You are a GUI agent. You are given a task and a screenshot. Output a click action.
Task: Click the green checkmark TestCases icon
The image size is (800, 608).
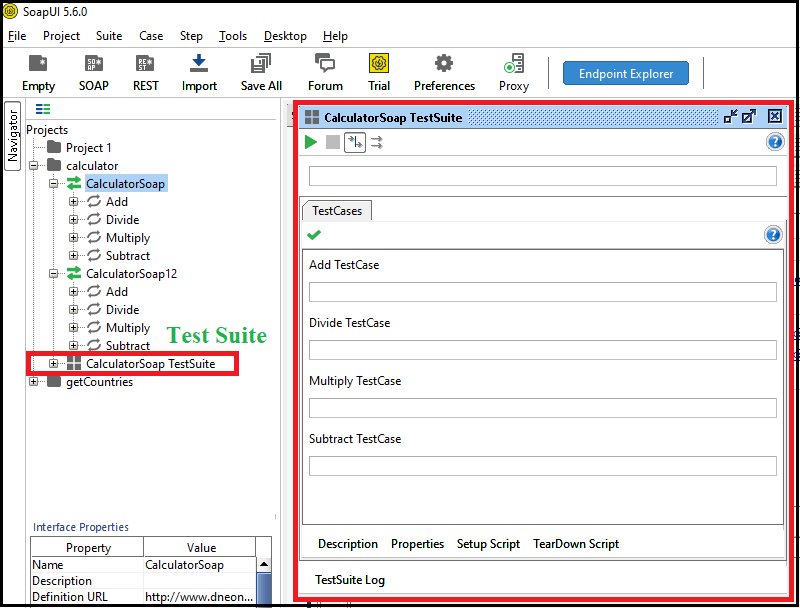(314, 235)
